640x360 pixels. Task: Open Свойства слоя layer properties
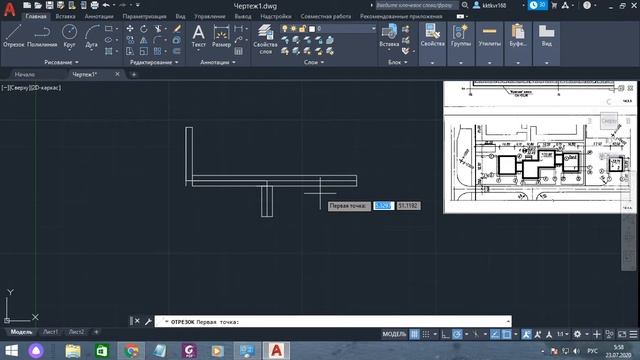point(265,39)
